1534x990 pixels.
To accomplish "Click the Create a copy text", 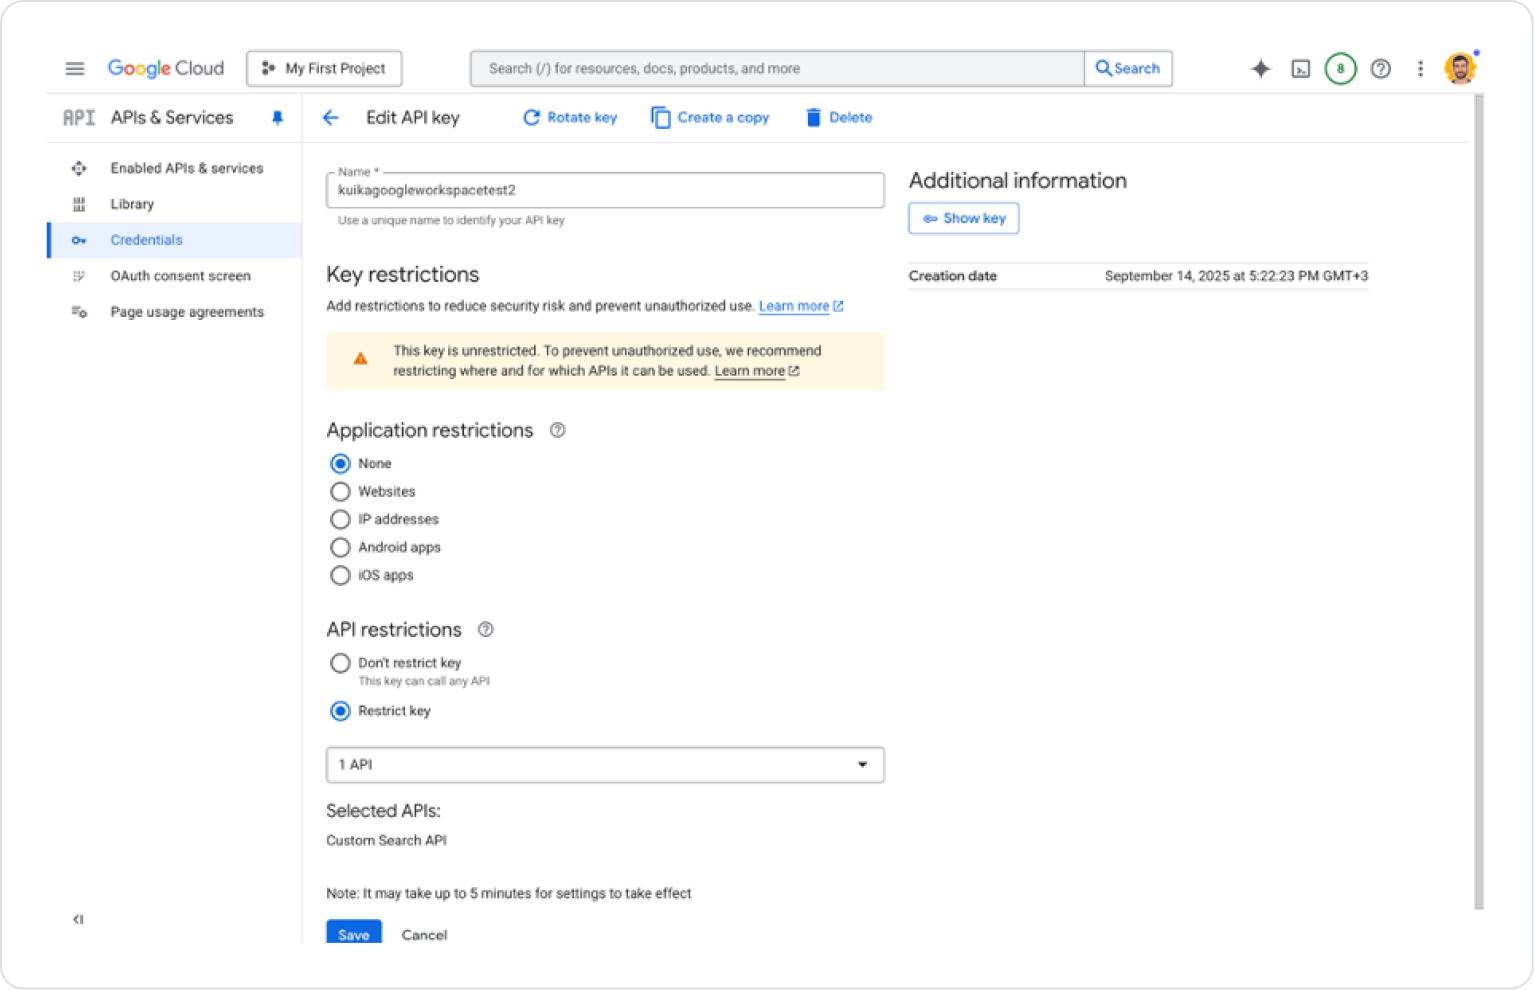I will [x=723, y=118].
